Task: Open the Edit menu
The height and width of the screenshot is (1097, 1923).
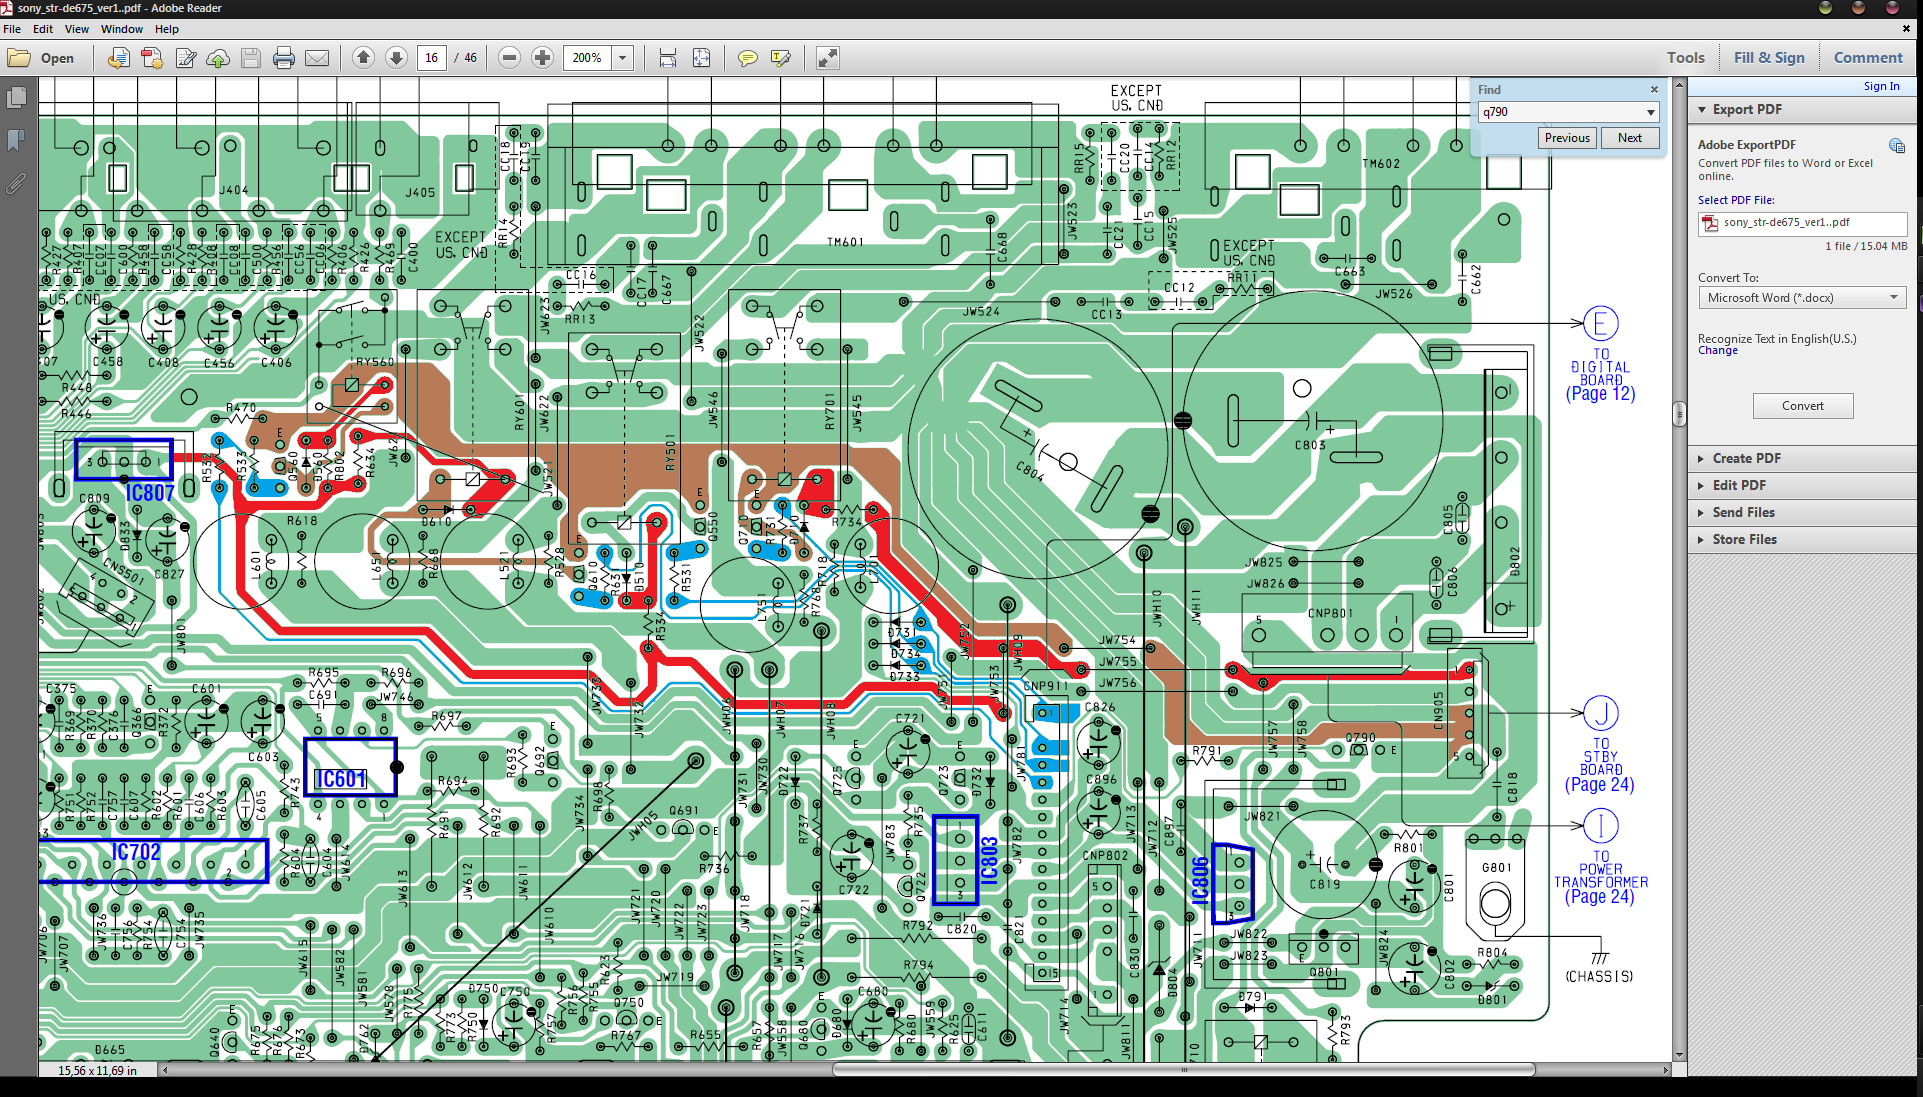Action: [x=43, y=29]
